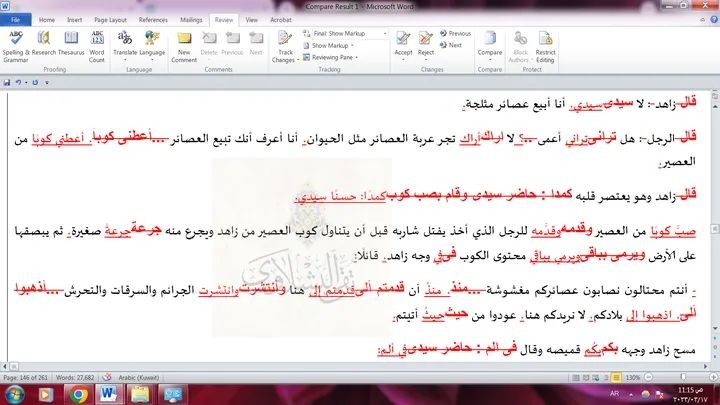720x405 pixels.
Task: Open the Reject dropdown arrow
Action: (426, 60)
